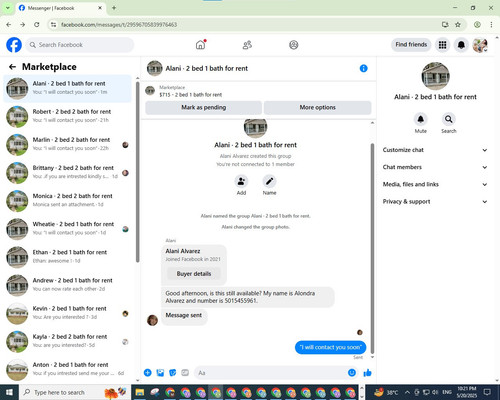500x400 pixels.
Task: Click Windows taskbar search box
Action: point(75,392)
